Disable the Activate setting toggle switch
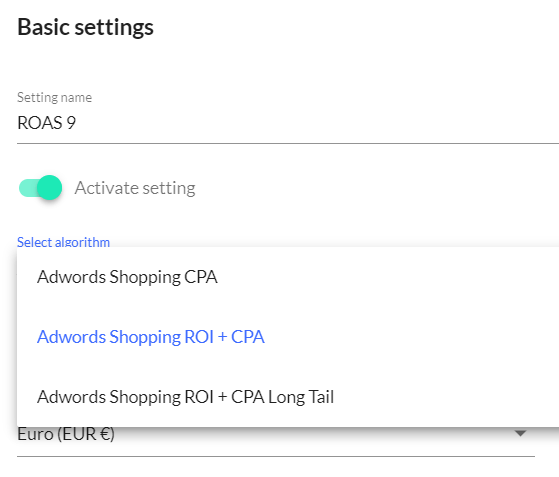Viewport: 559px width, 477px height. click(x=40, y=188)
